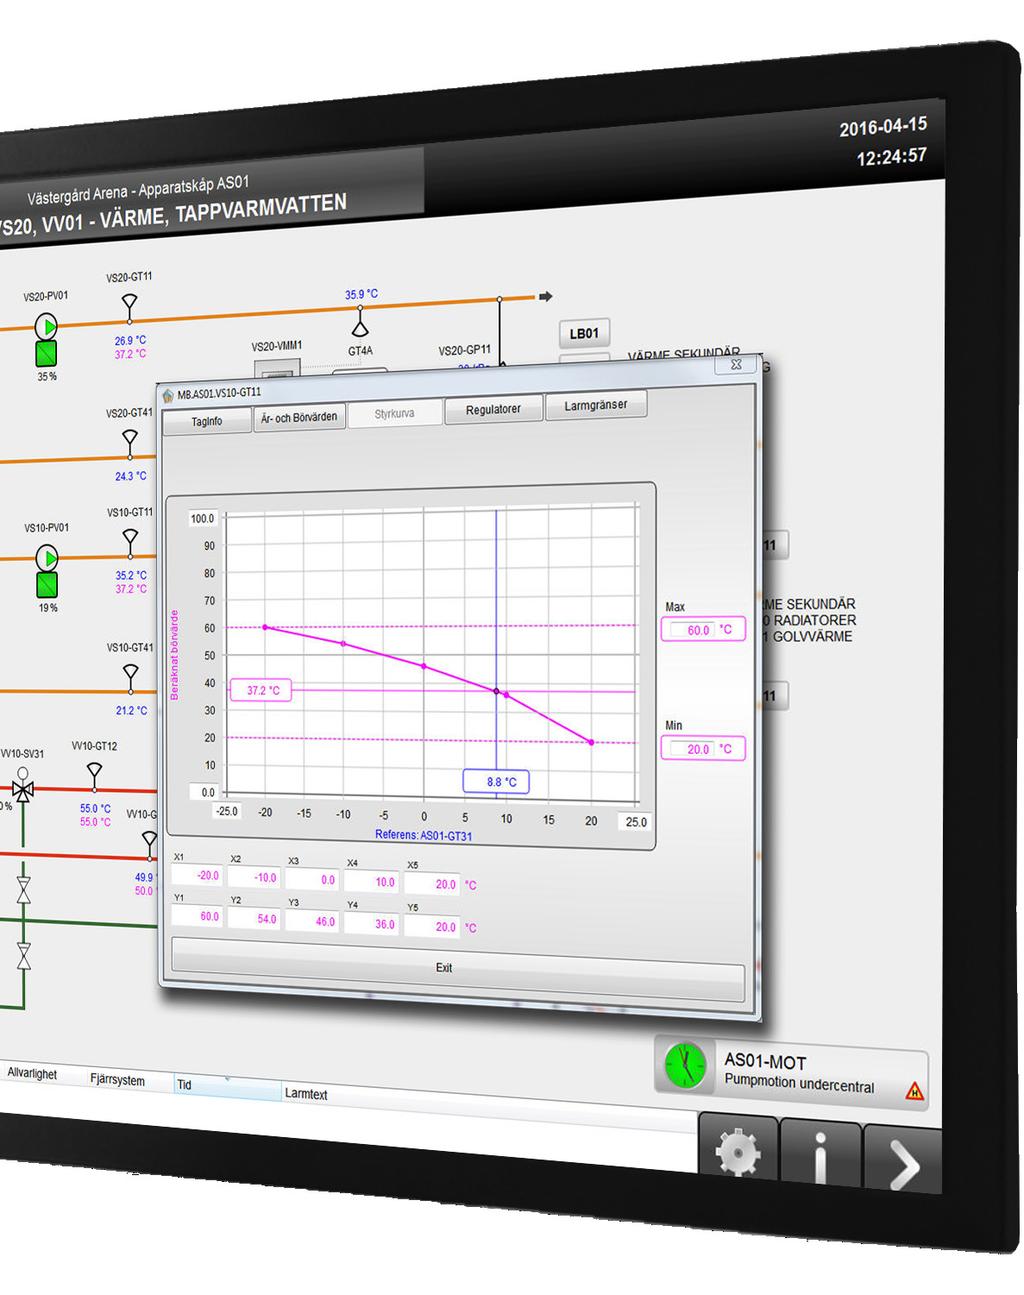Click the 37.2 °C setpoint label on chart
Screen dimensions: 1024x1295
point(262,690)
